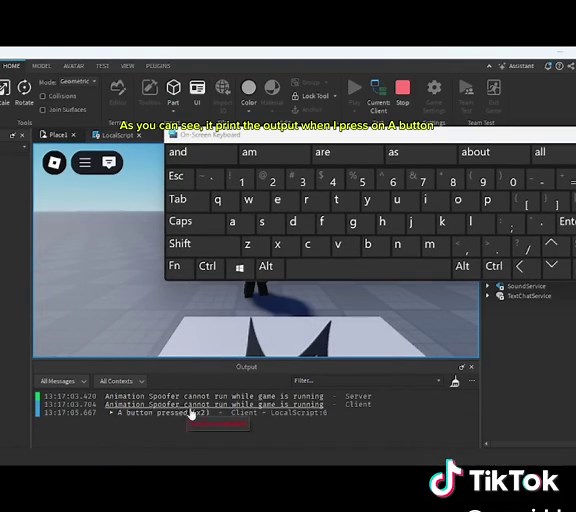The width and height of the screenshot is (576, 512).
Task: Open the Output filter history dropdown
Action: tap(438, 381)
